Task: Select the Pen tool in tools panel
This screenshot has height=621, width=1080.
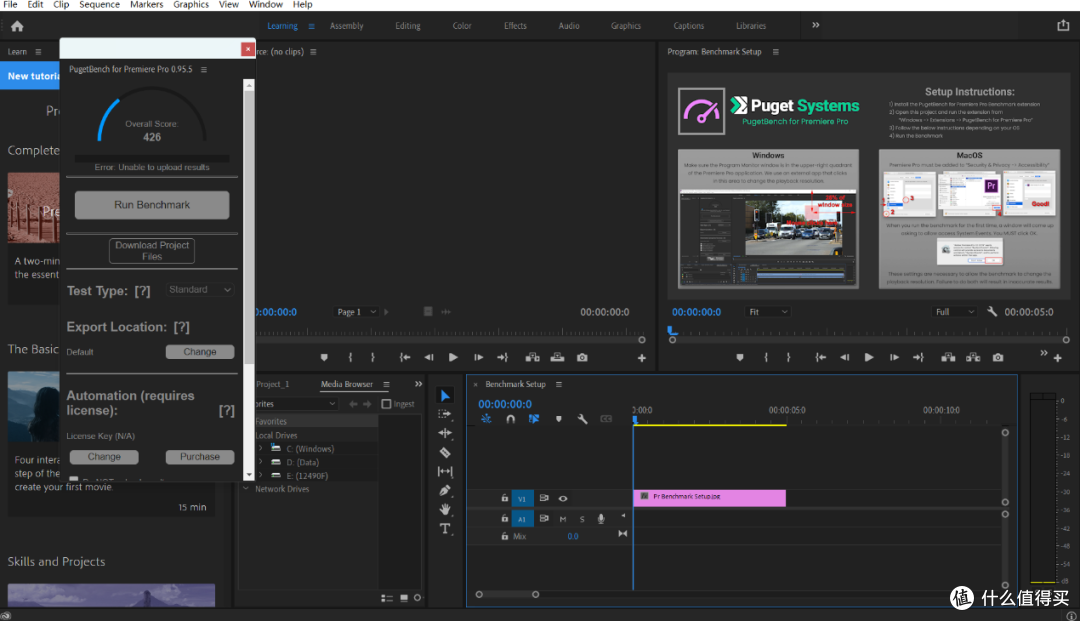Action: tap(445, 490)
